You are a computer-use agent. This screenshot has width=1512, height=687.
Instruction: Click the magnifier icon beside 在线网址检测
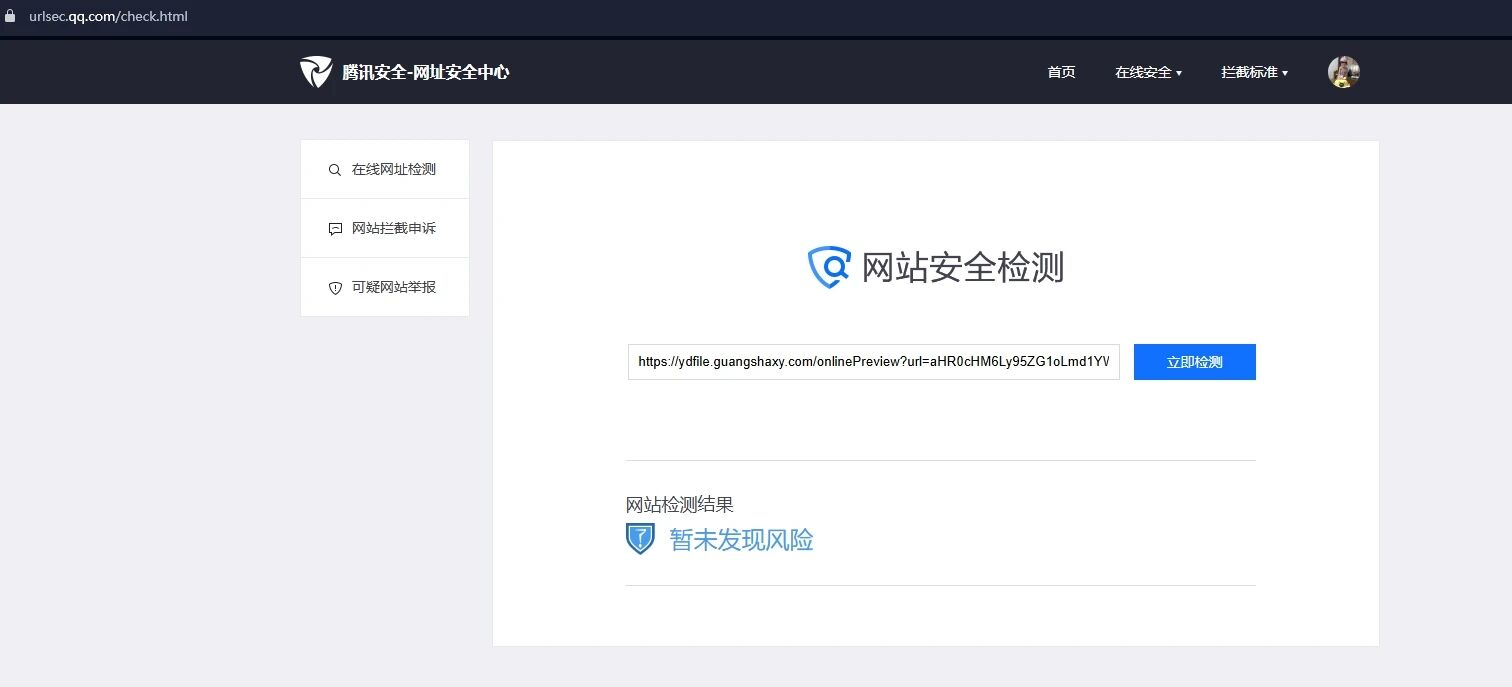[x=335, y=170]
